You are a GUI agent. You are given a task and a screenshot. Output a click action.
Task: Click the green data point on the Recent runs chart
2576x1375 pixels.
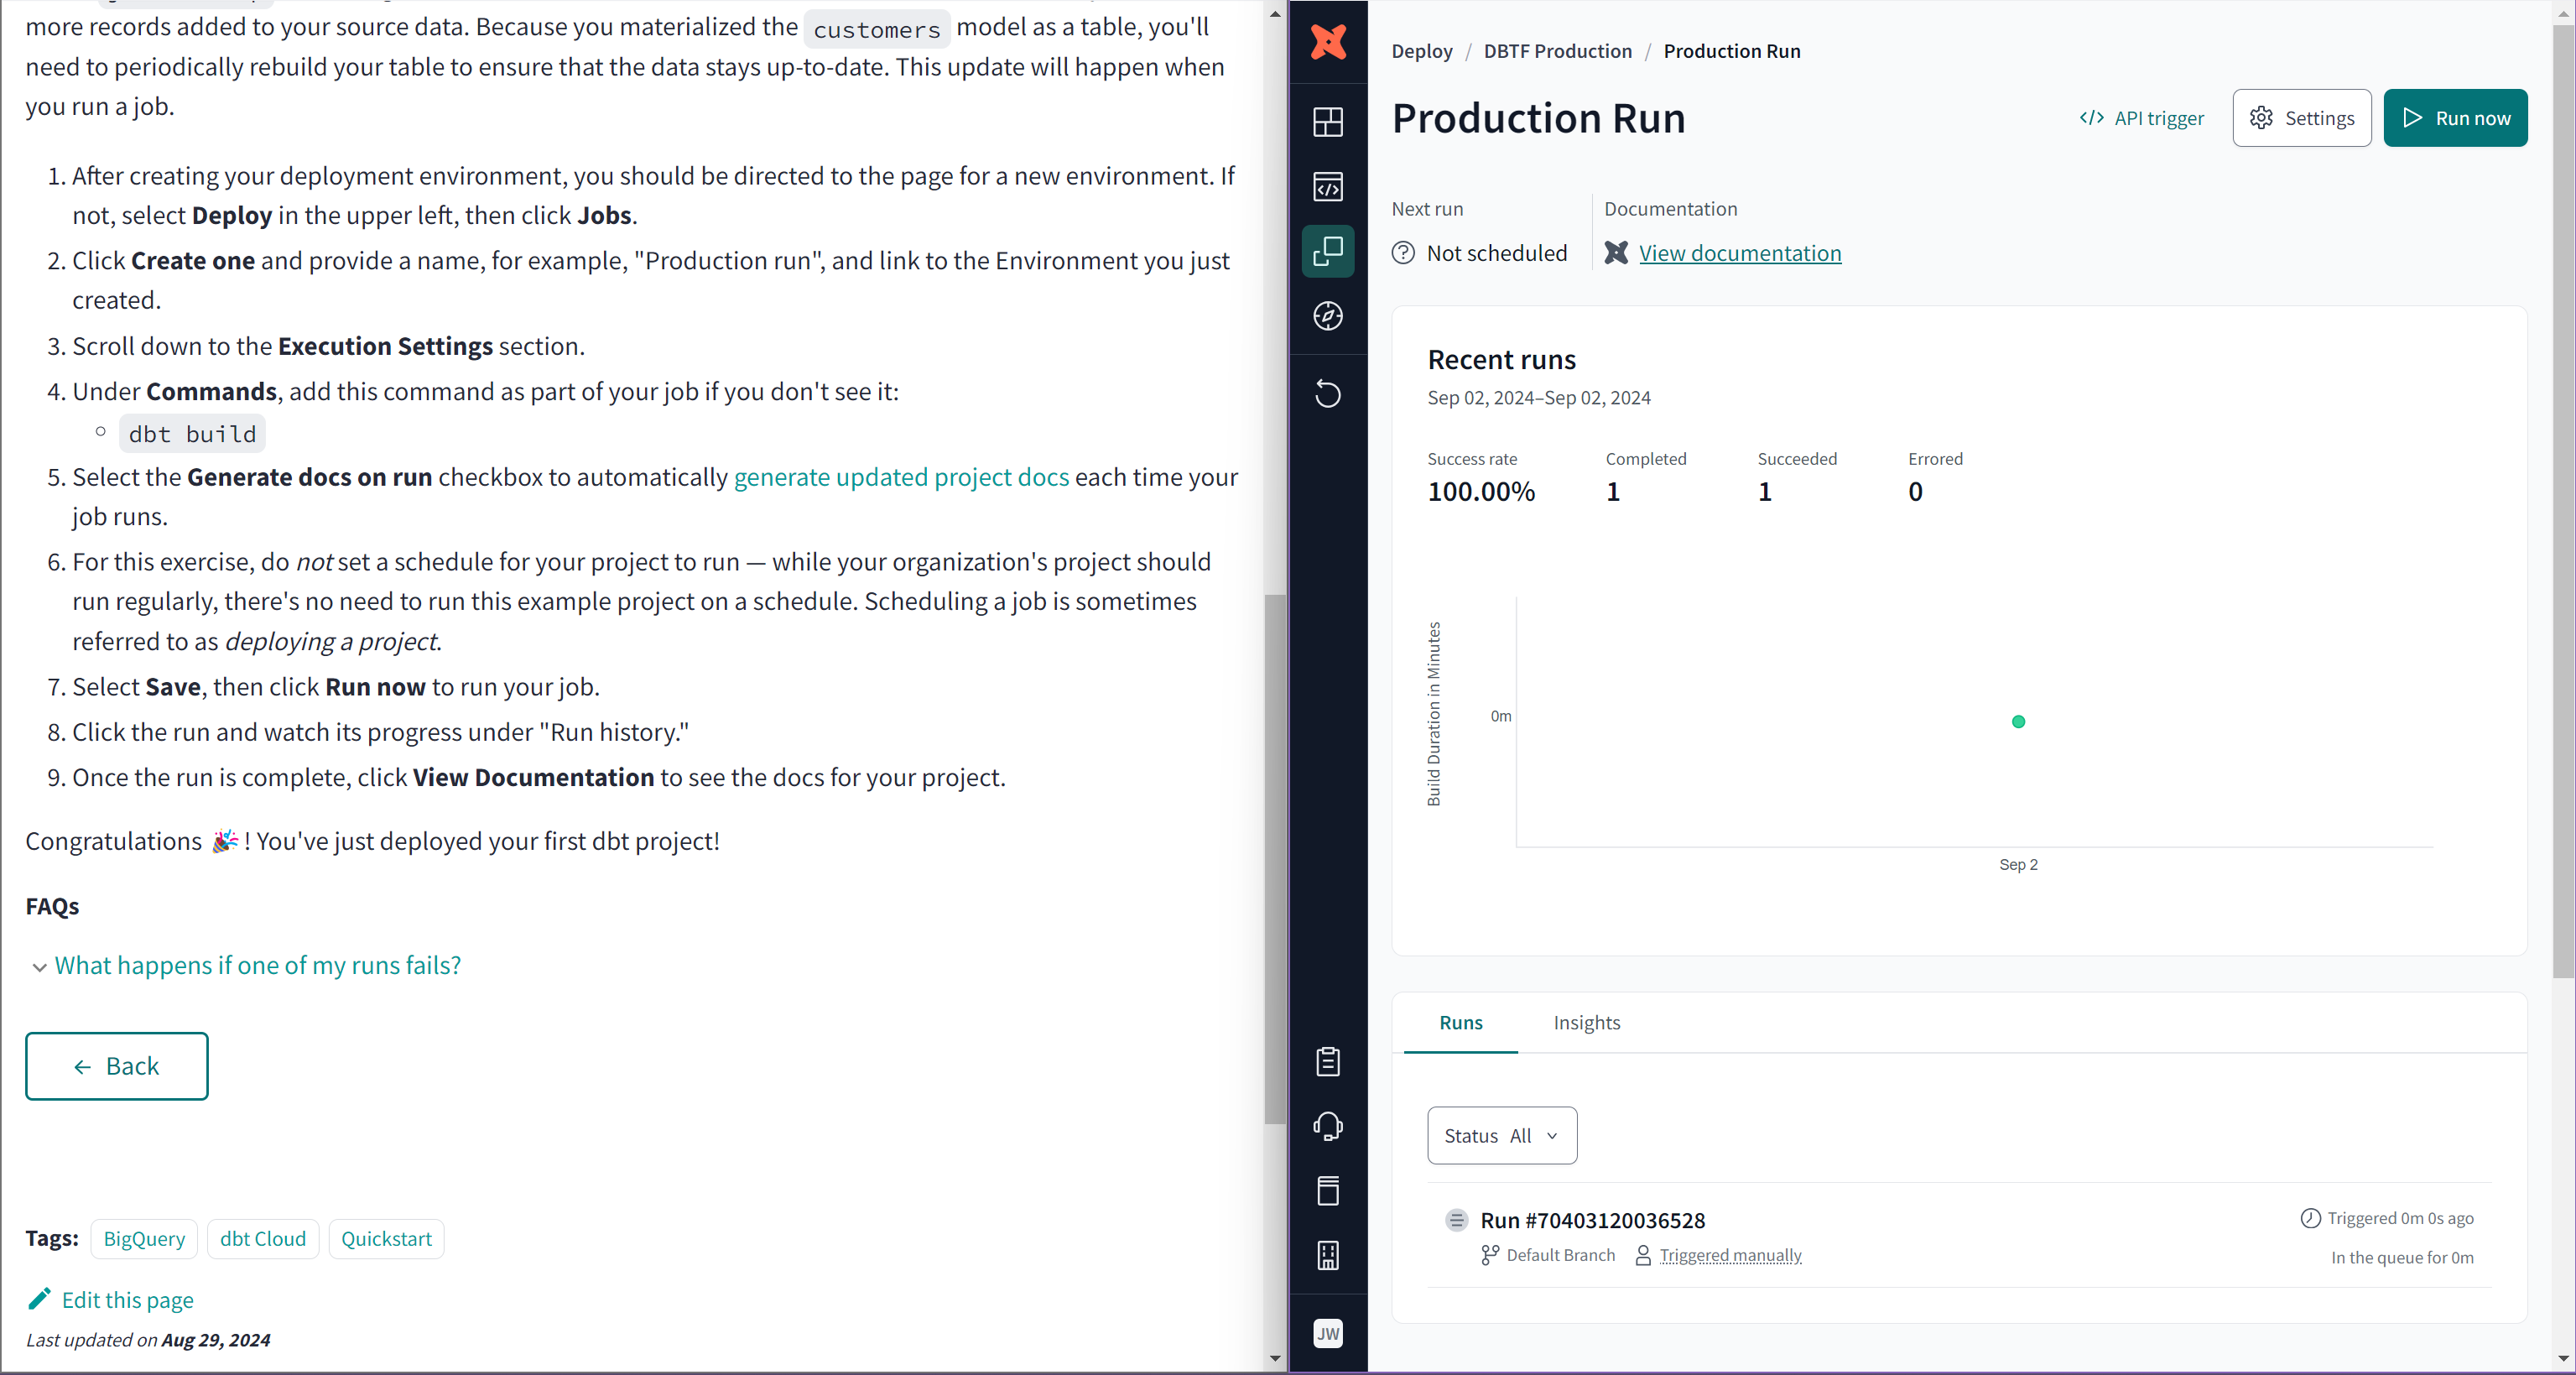pyautogui.click(x=2018, y=721)
